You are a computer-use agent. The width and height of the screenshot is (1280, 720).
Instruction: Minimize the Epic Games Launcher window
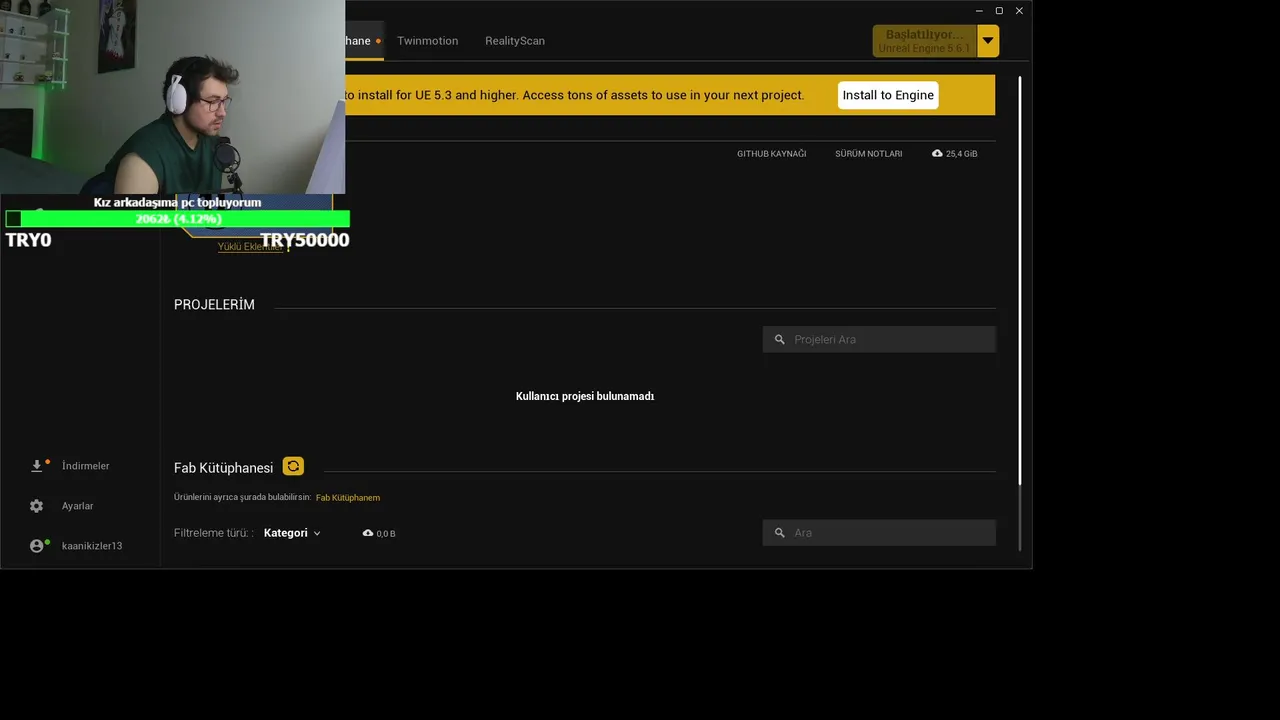coord(979,11)
